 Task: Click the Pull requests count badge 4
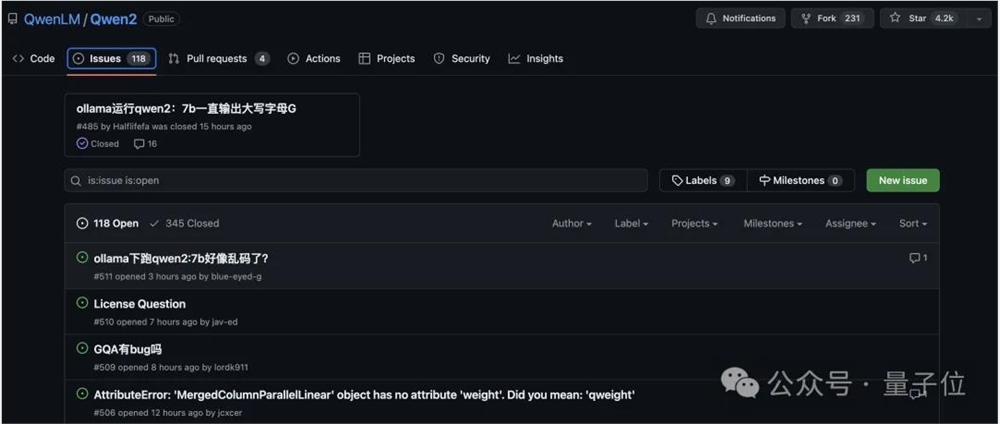(261, 59)
